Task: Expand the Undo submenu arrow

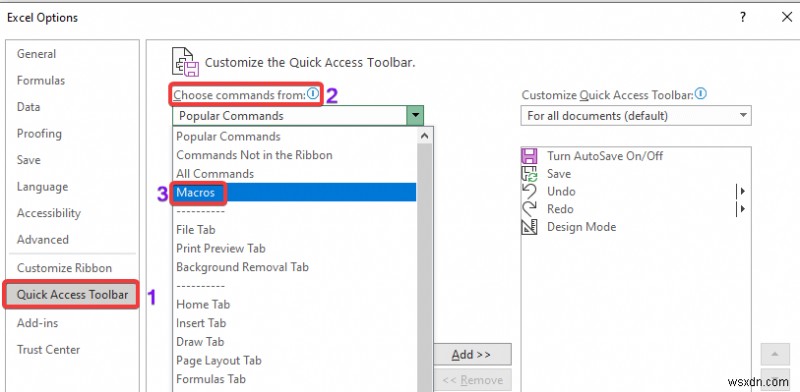Action: [x=742, y=191]
